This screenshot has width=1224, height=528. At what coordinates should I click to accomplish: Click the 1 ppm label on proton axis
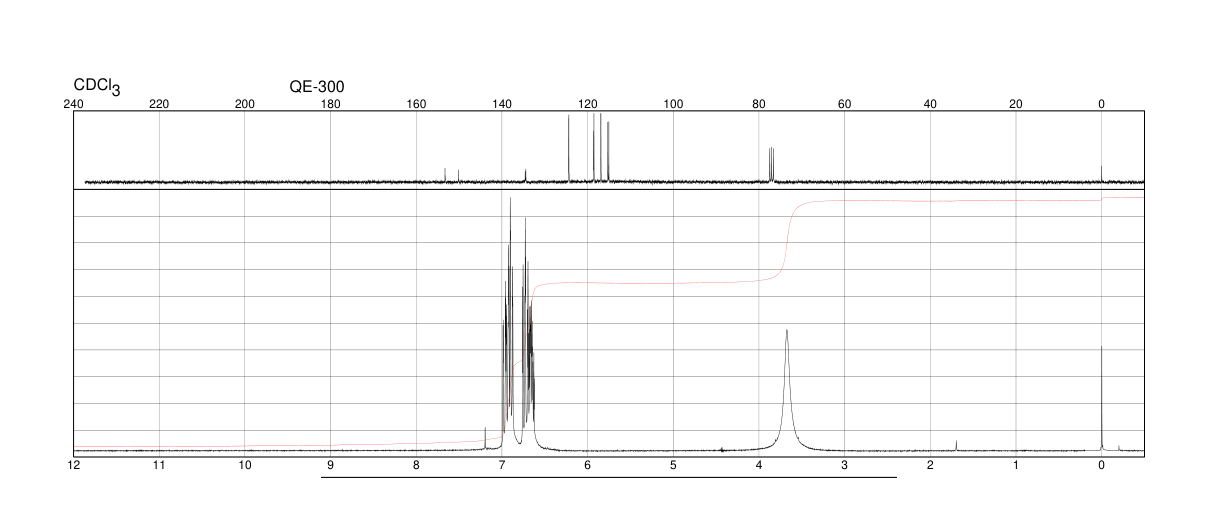(x=1016, y=465)
